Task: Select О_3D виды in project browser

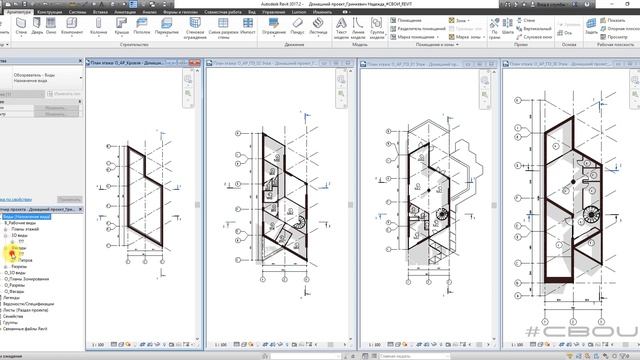Action: point(15,273)
